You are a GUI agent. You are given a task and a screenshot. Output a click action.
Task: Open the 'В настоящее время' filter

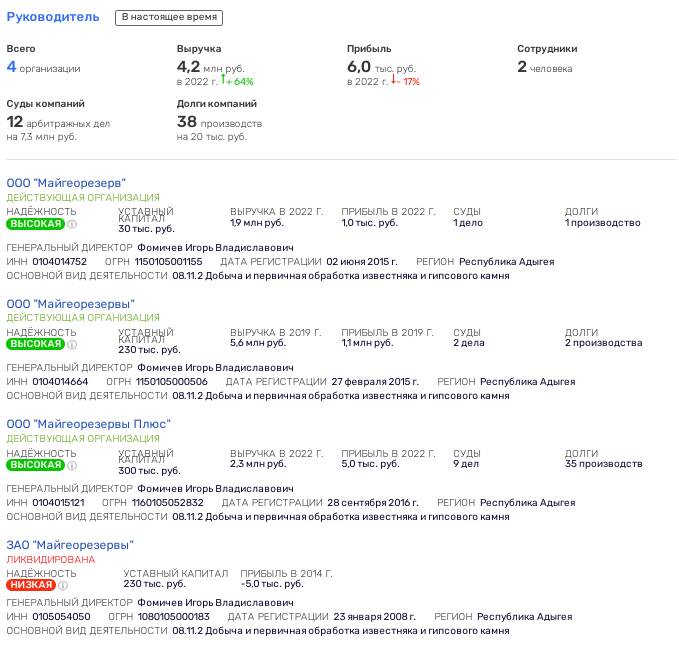click(169, 18)
